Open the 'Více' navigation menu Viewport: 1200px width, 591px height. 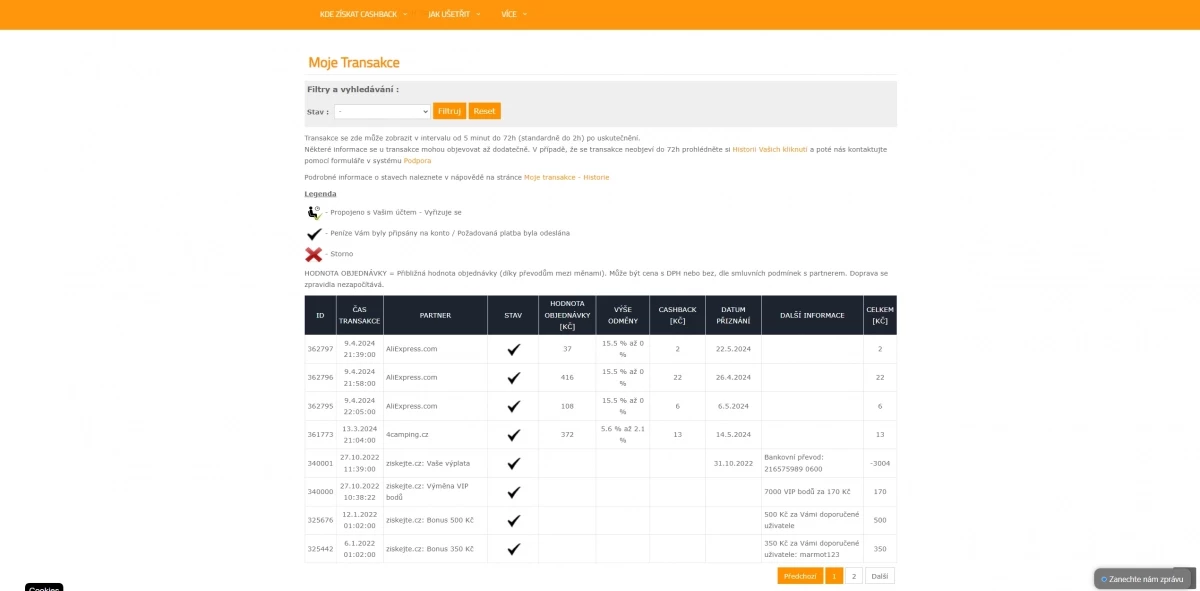514,14
